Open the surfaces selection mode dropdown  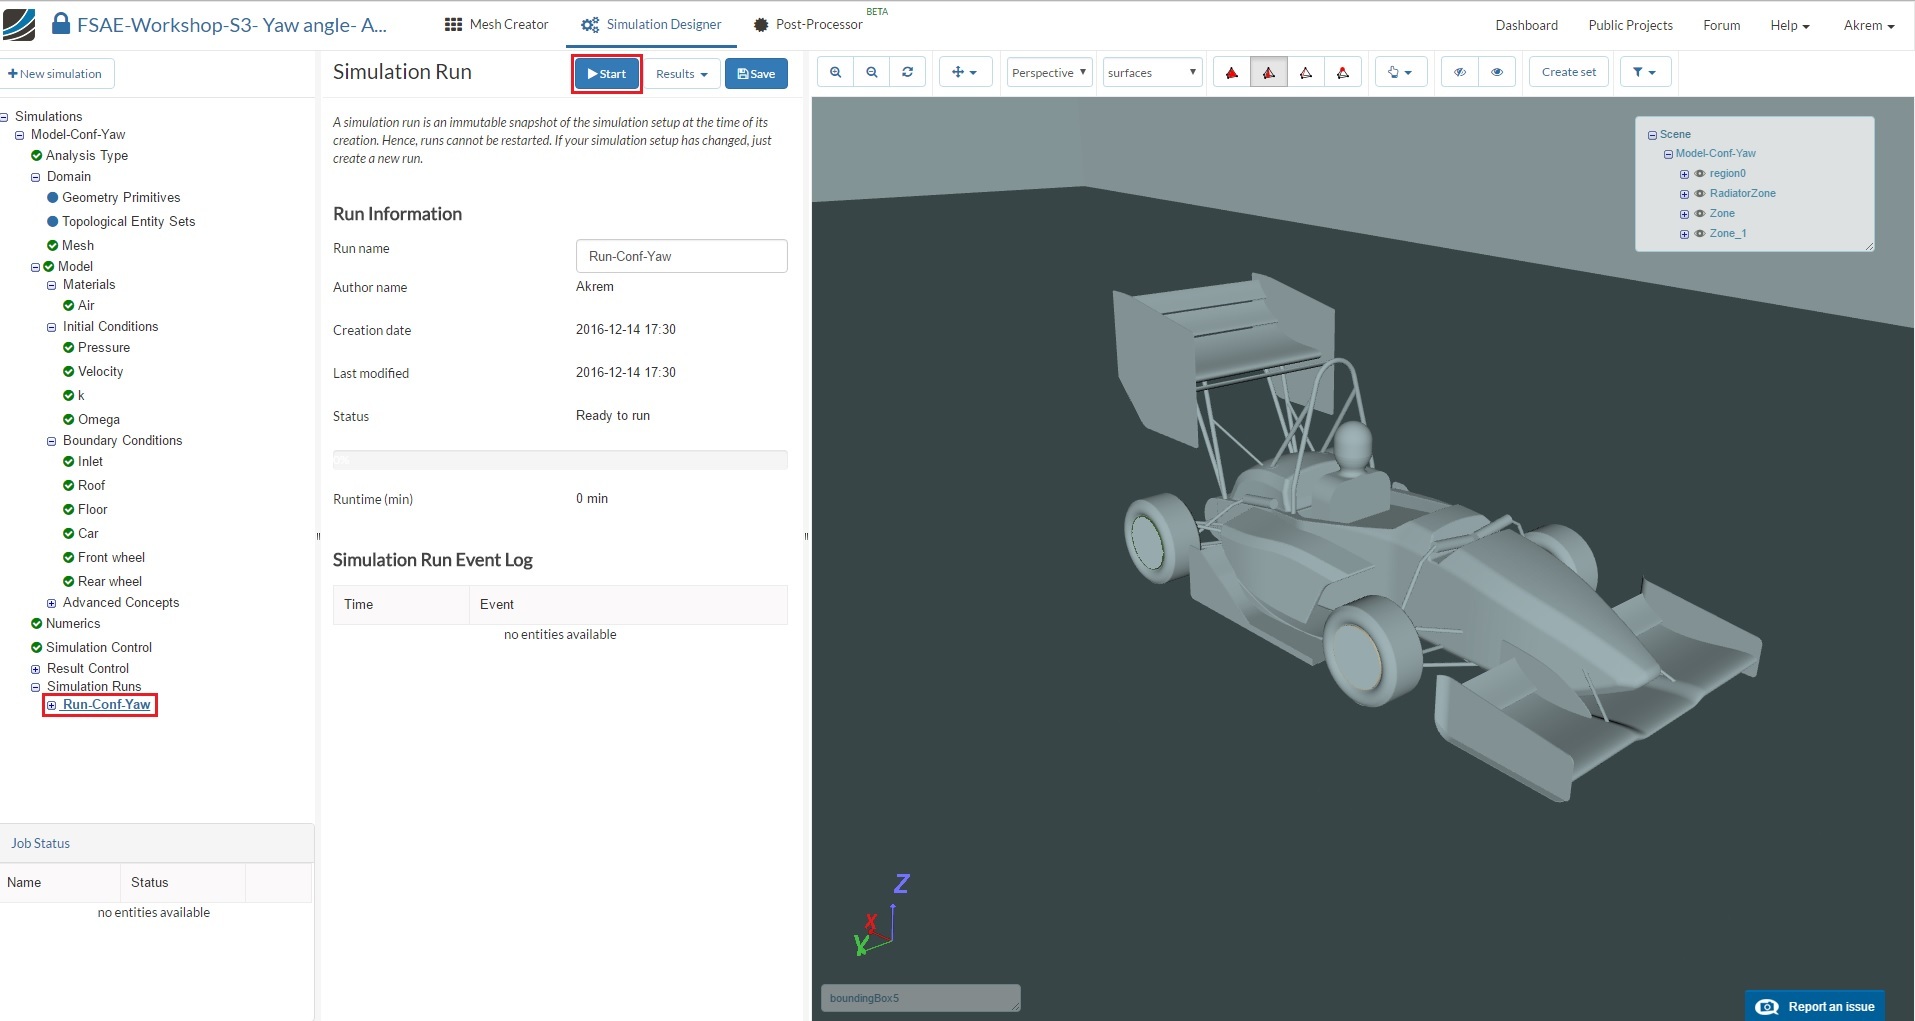(x=1151, y=72)
